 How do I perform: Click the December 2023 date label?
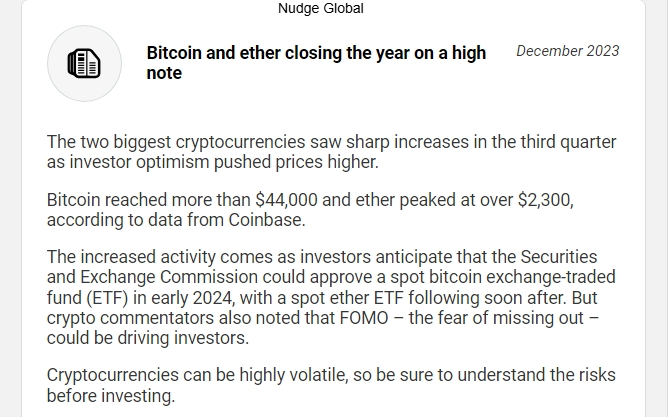pos(567,51)
